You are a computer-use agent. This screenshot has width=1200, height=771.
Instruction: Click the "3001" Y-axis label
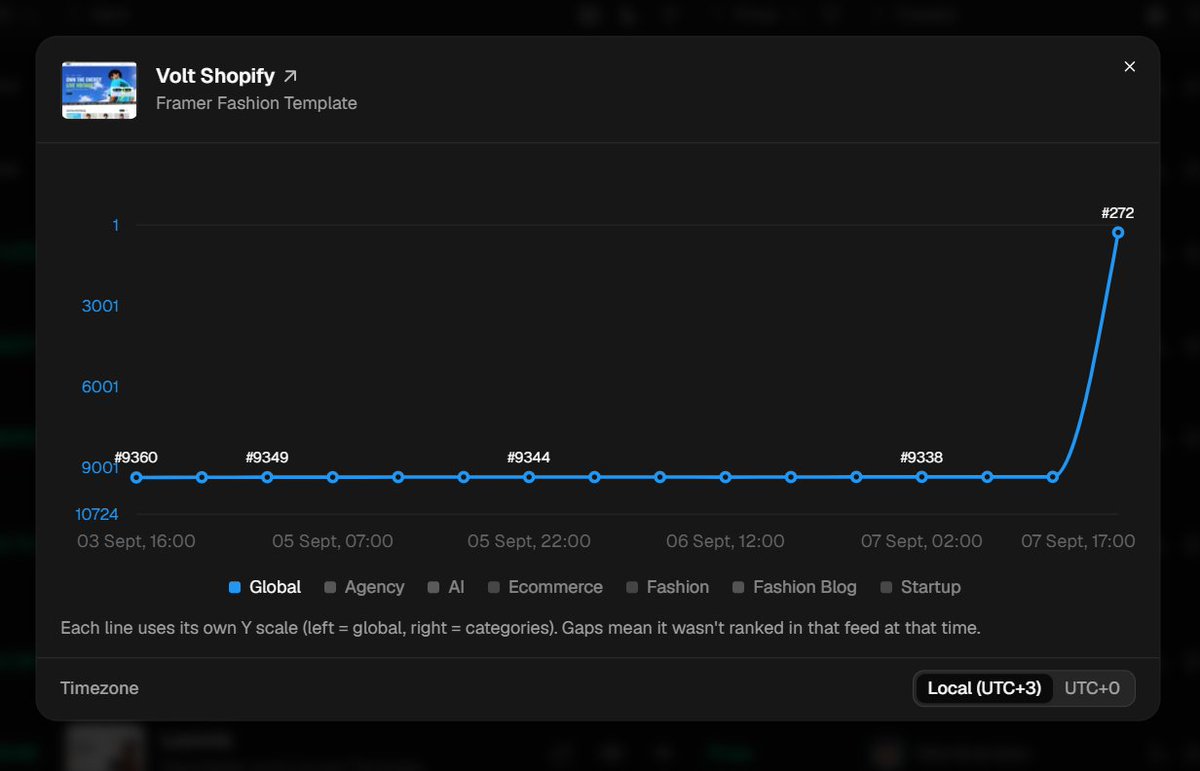pos(100,306)
